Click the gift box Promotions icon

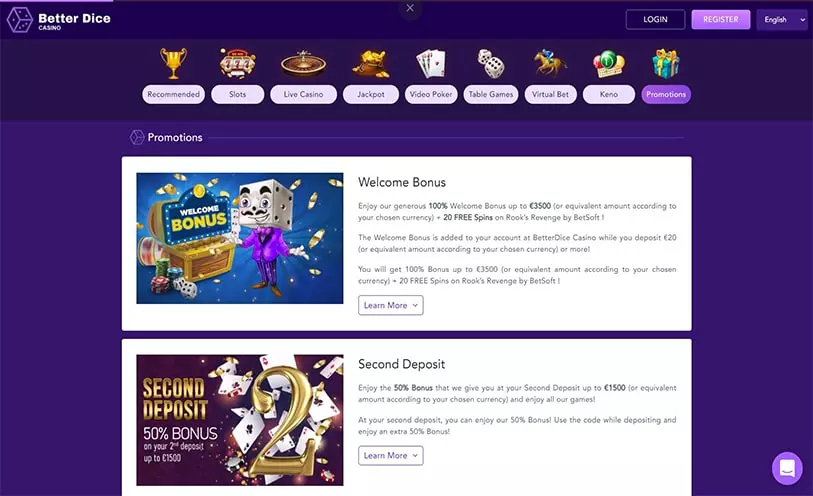coord(666,64)
